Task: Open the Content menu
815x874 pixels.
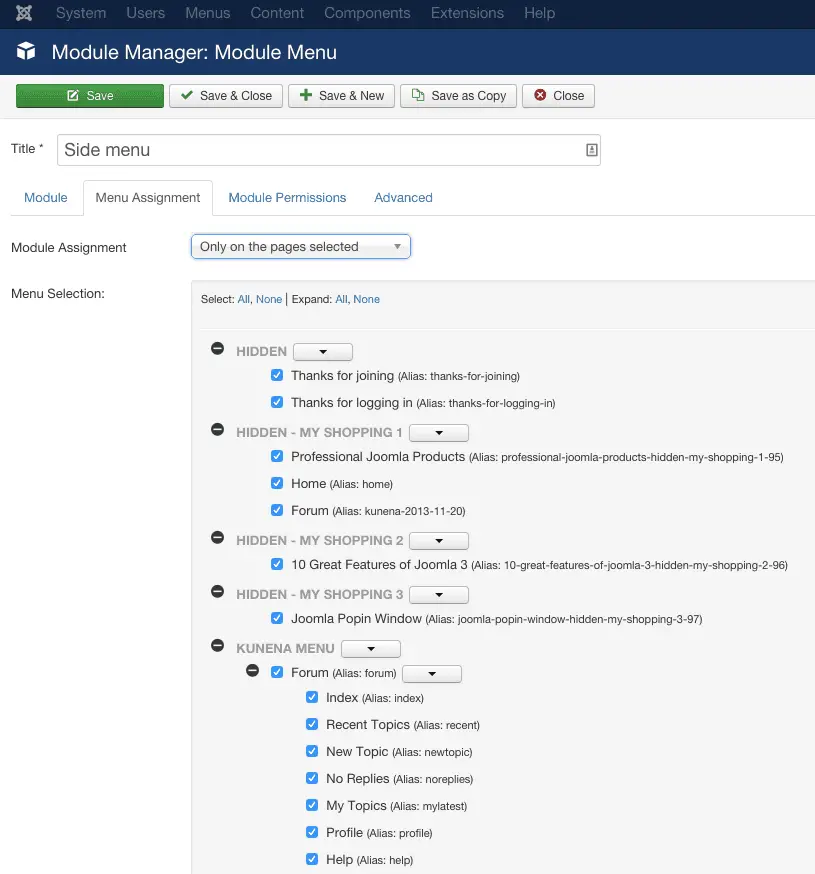Action: 277,13
